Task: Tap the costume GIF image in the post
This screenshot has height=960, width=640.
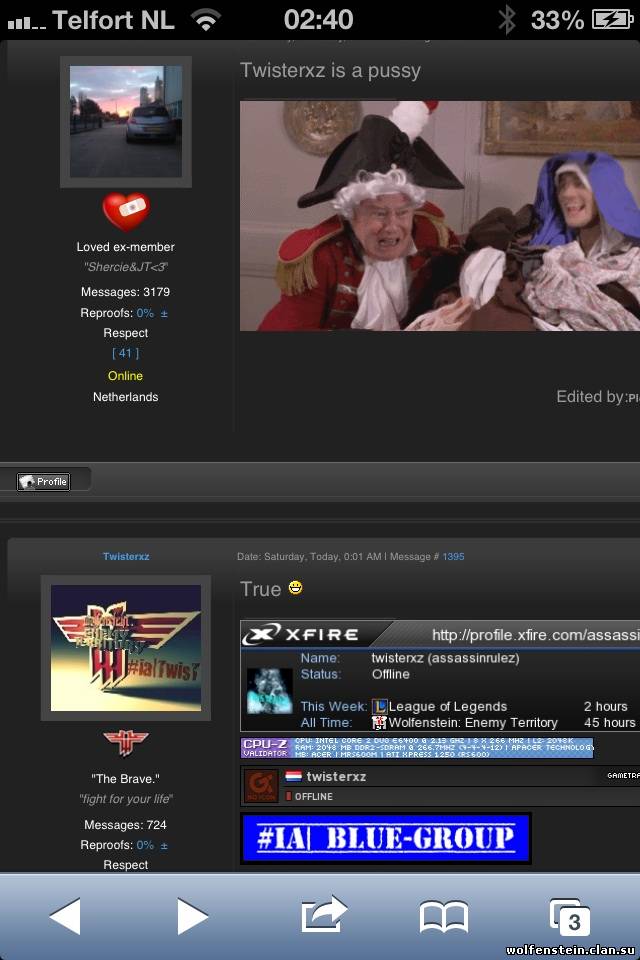Action: [x=440, y=215]
